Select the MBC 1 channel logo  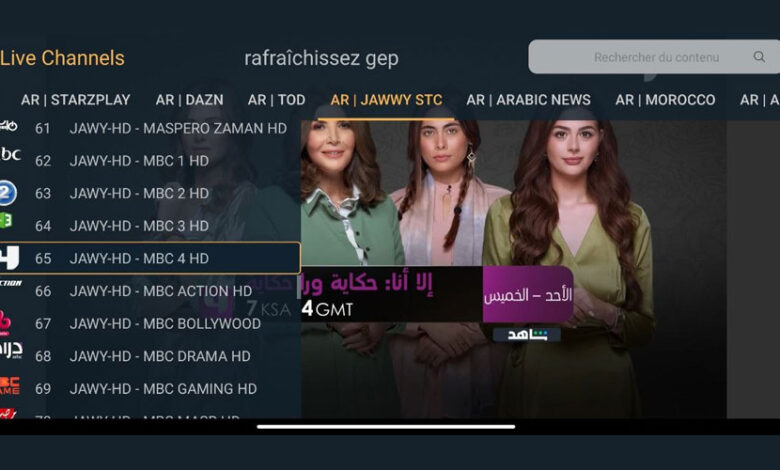[x=10, y=154]
